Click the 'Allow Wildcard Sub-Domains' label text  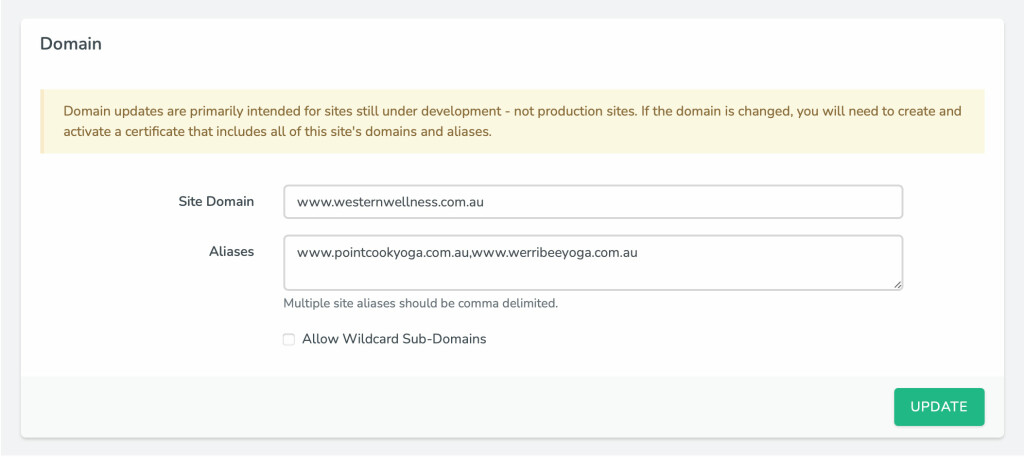pos(393,339)
